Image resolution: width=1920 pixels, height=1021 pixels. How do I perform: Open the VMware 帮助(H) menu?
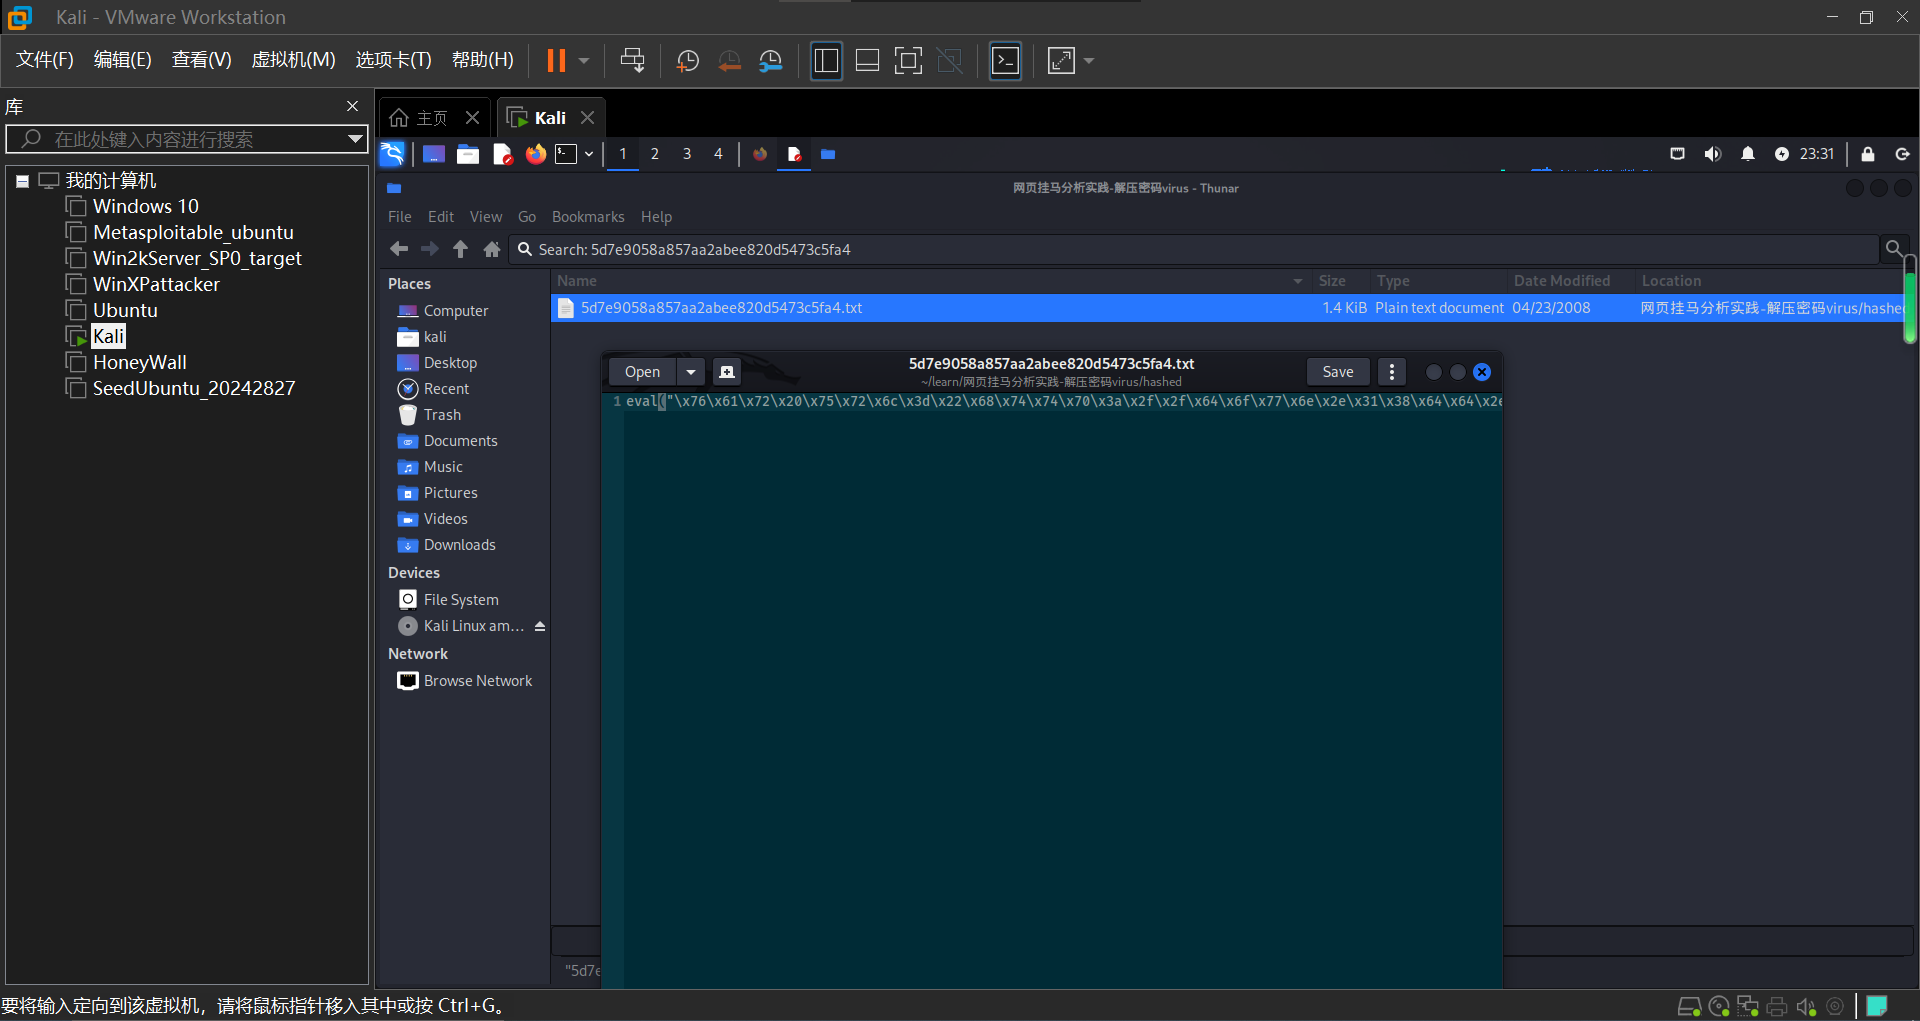(483, 60)
